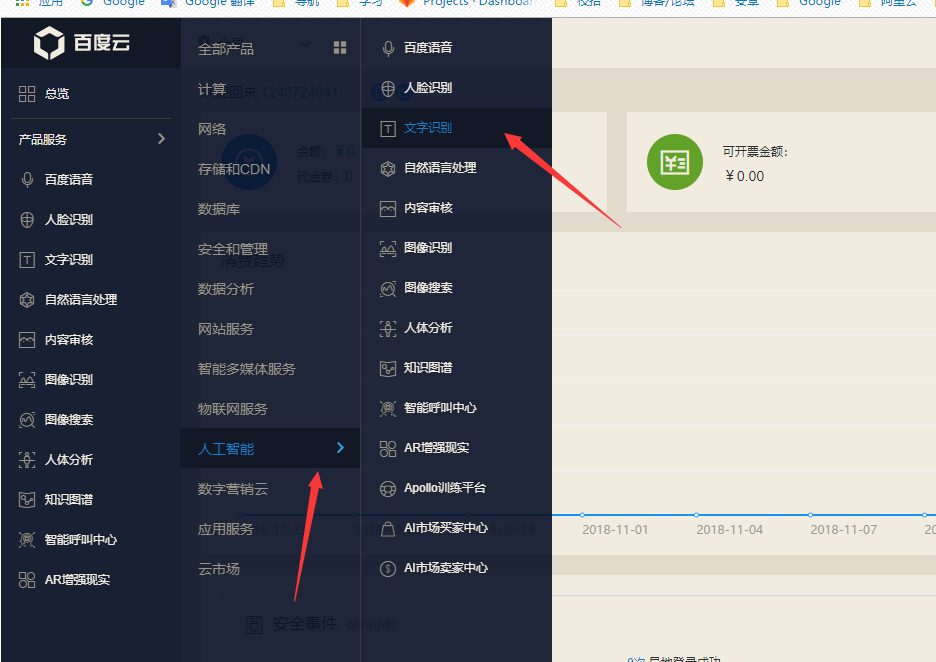Click the icon beside left sidebar 智能呼叫中心
The height and width of the screenshot is (662, 936).
[x=27, y=540]
